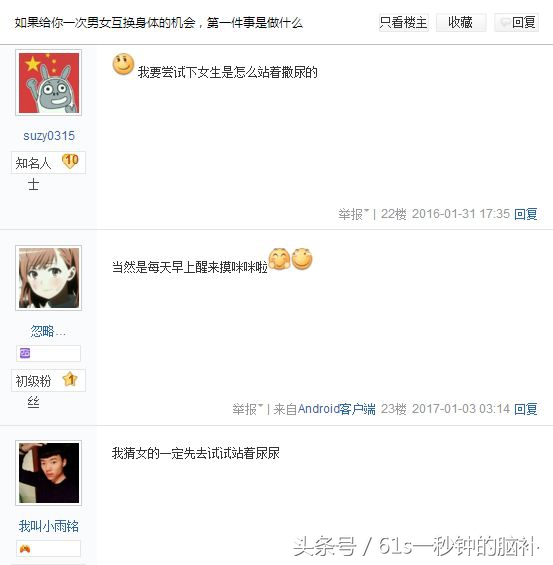
Task: Click the 回复 link on 23楼
Action: [x=526, y=409]
